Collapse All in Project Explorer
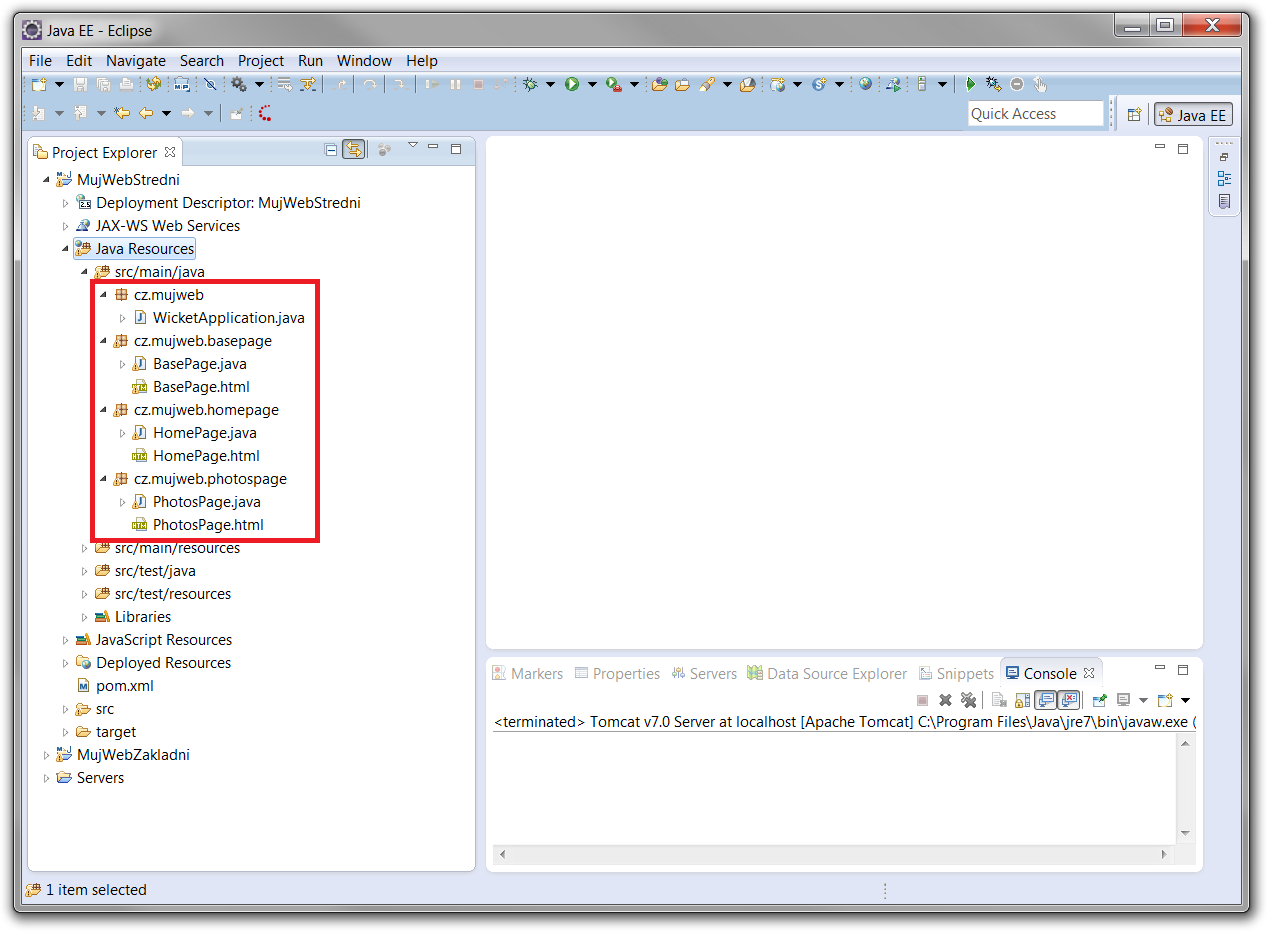 pyautogui.click(x=331, y=150)
